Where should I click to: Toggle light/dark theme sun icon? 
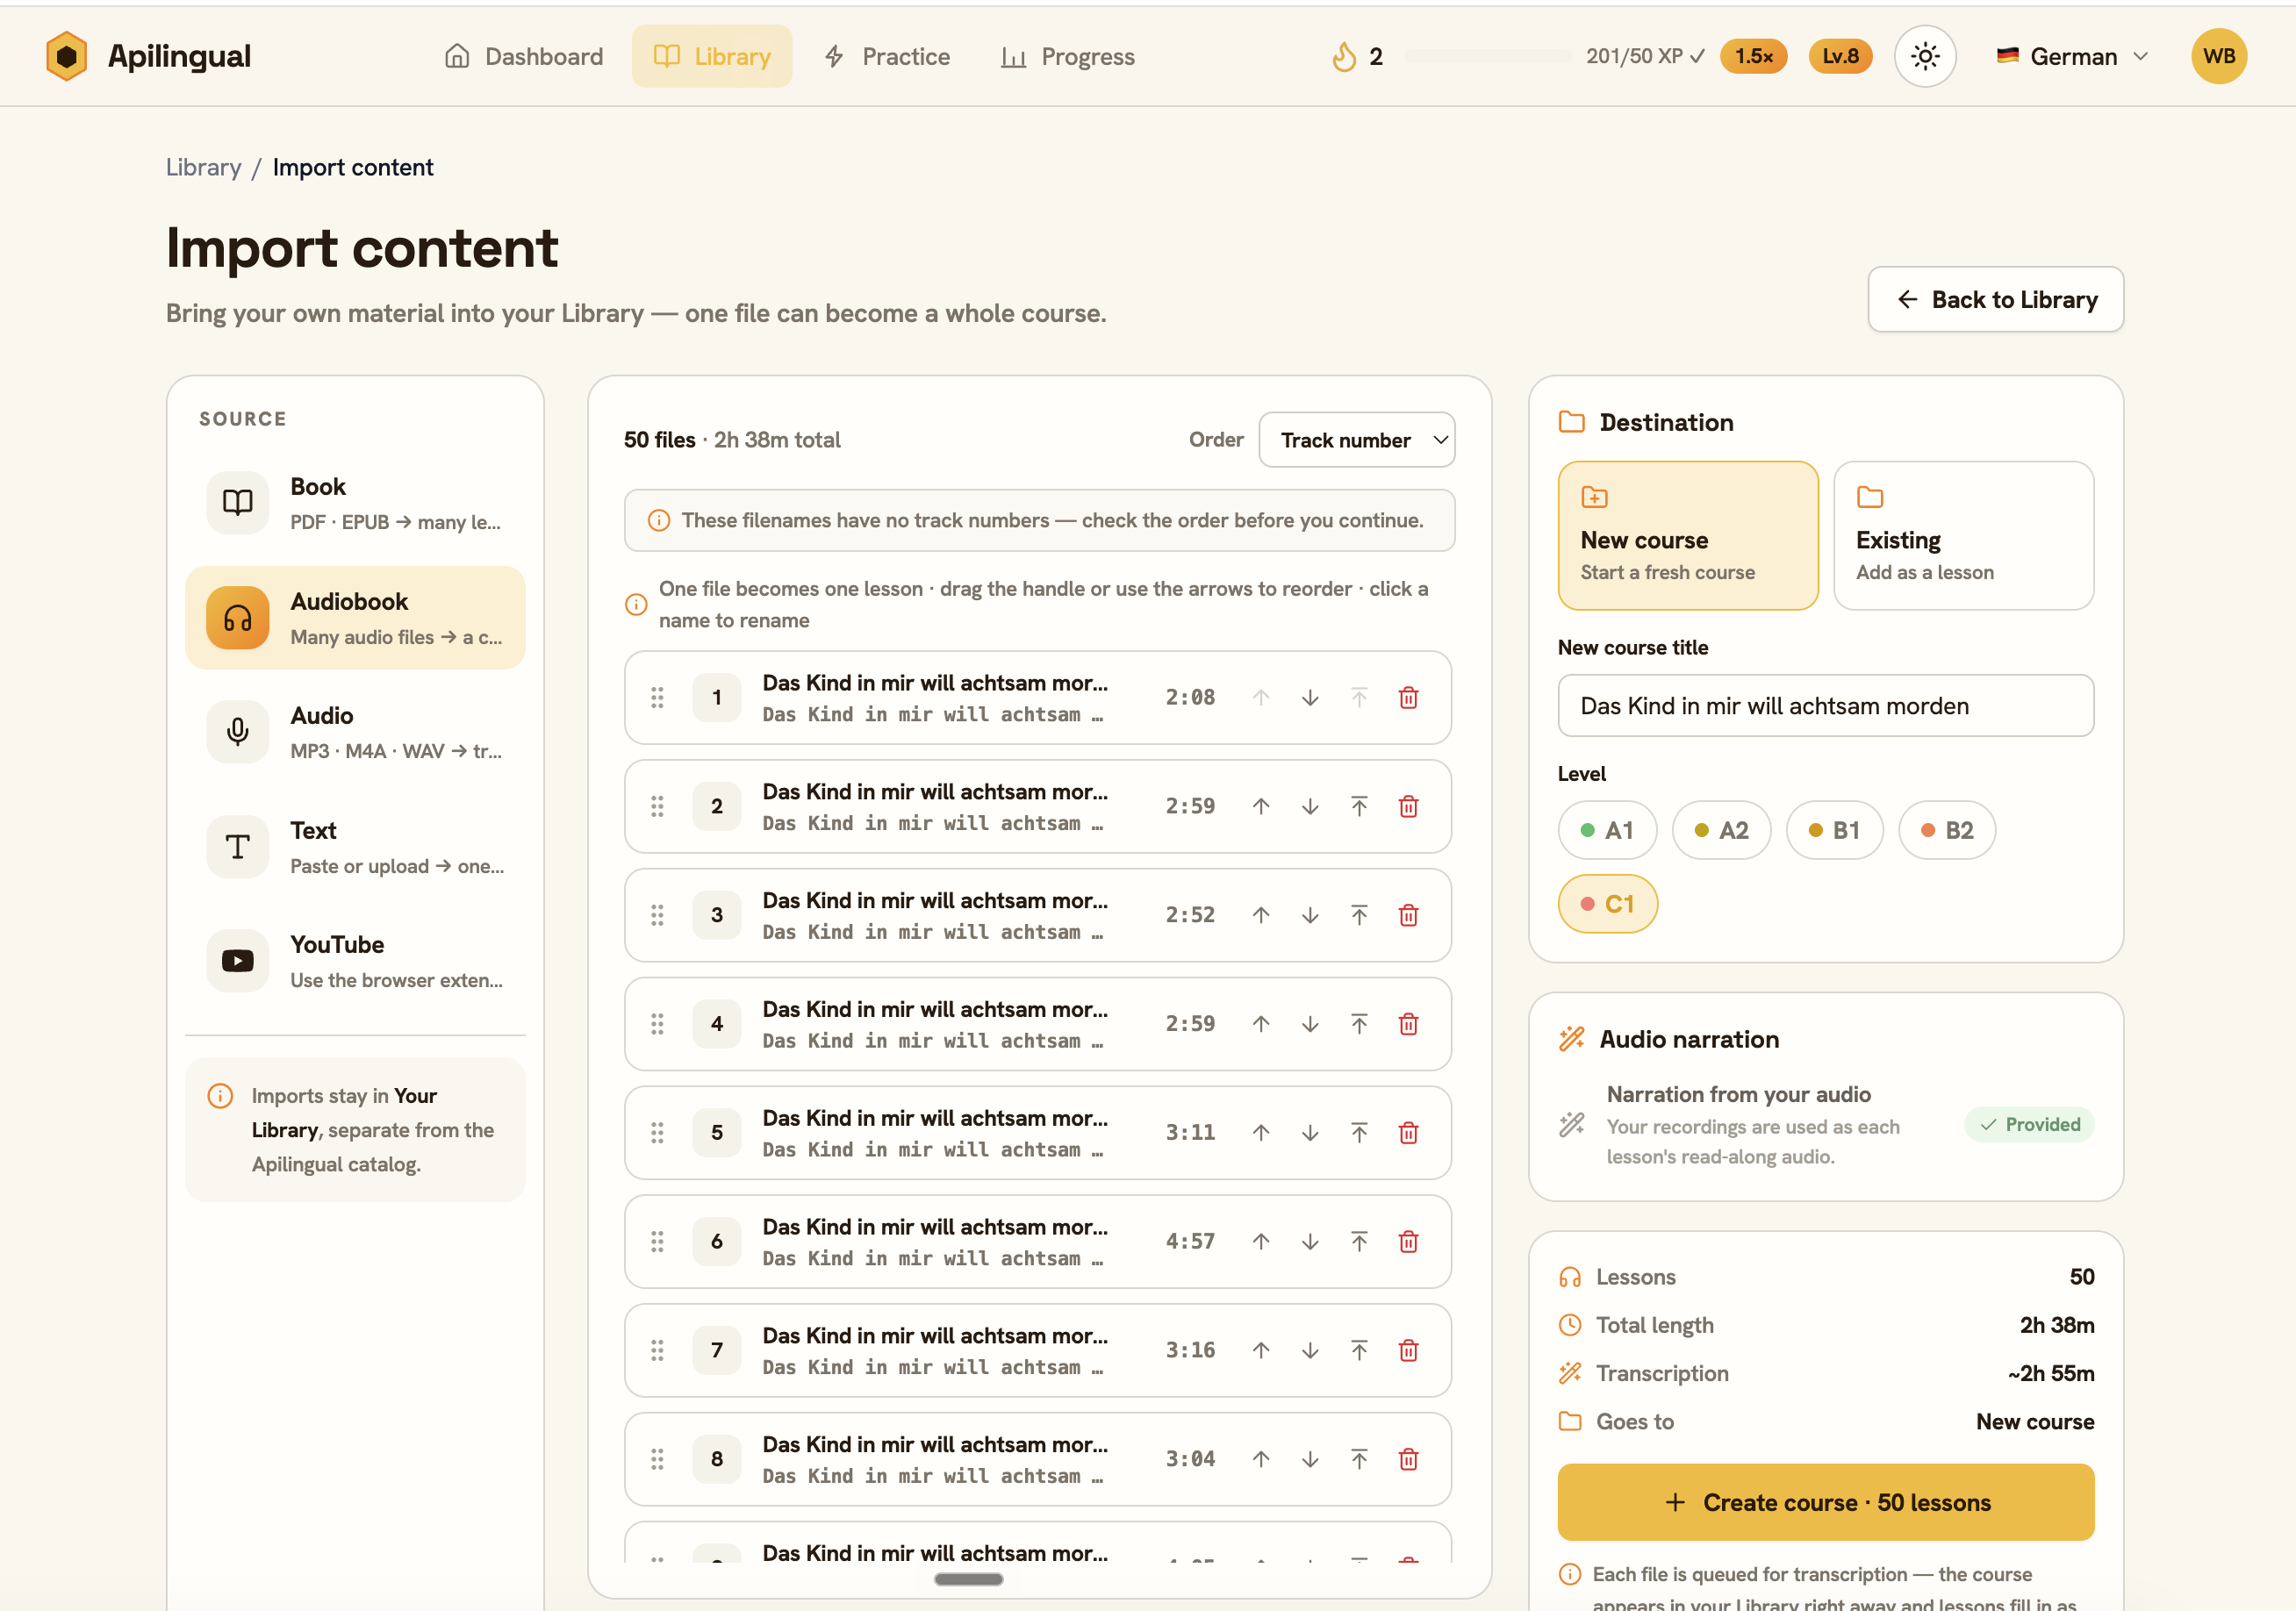(1925, 56)
